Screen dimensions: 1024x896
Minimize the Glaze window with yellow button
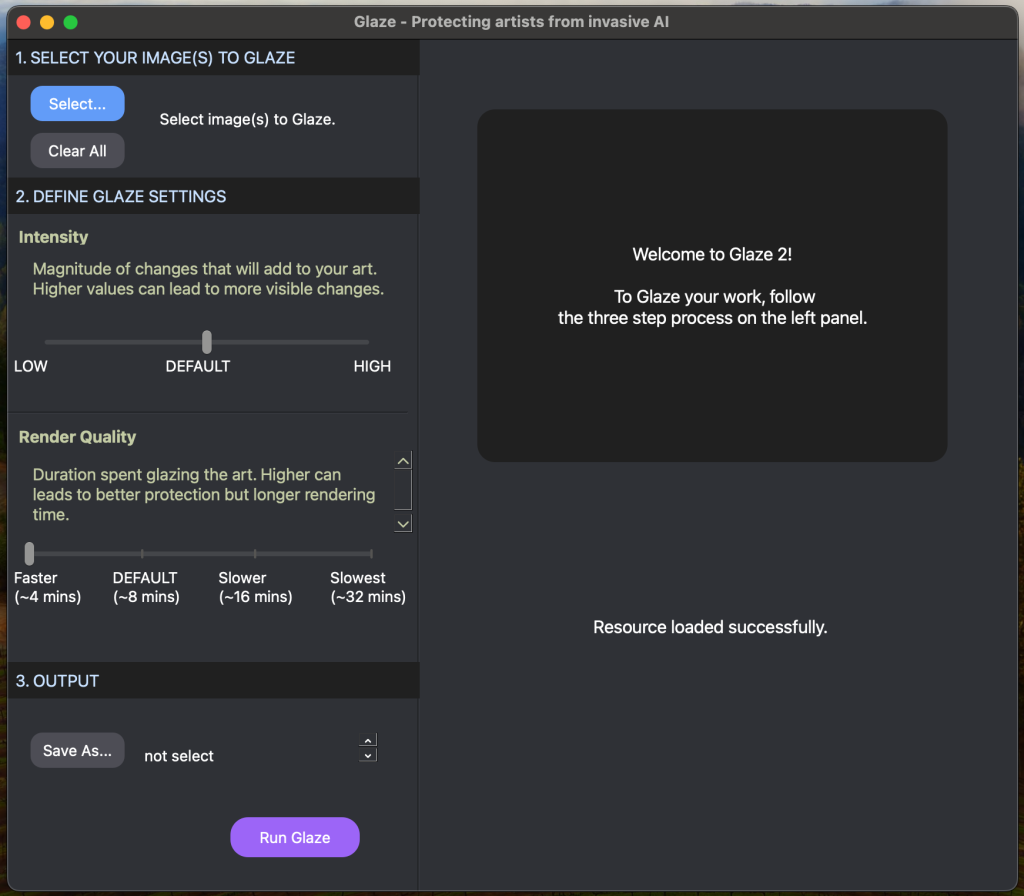tap(46, 22)
